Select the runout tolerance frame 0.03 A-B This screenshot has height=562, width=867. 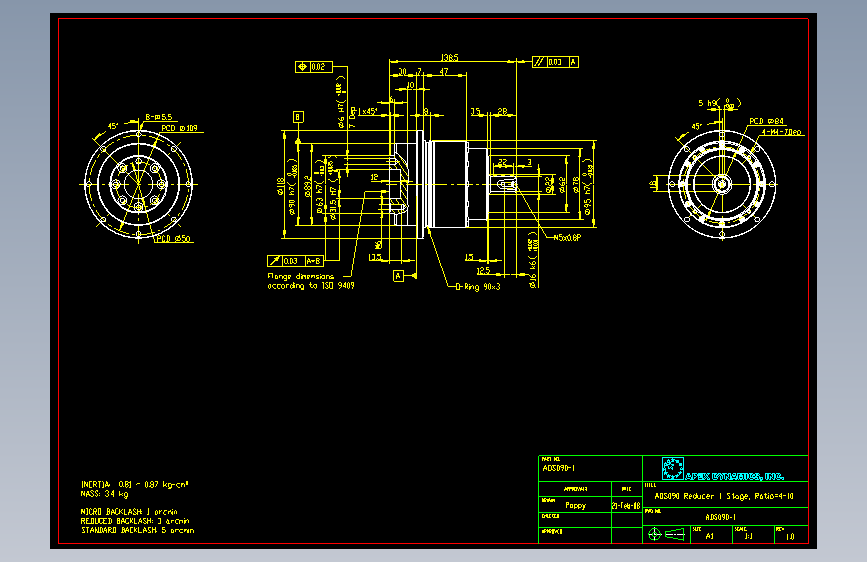(x=295, y=261)
